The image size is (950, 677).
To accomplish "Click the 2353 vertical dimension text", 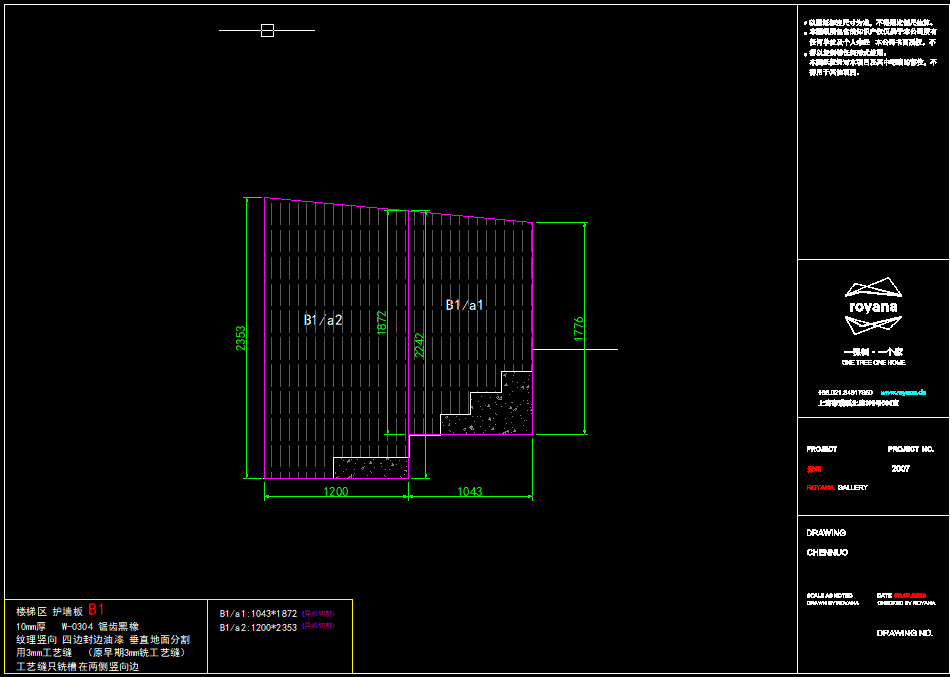I will coord(241,338).
